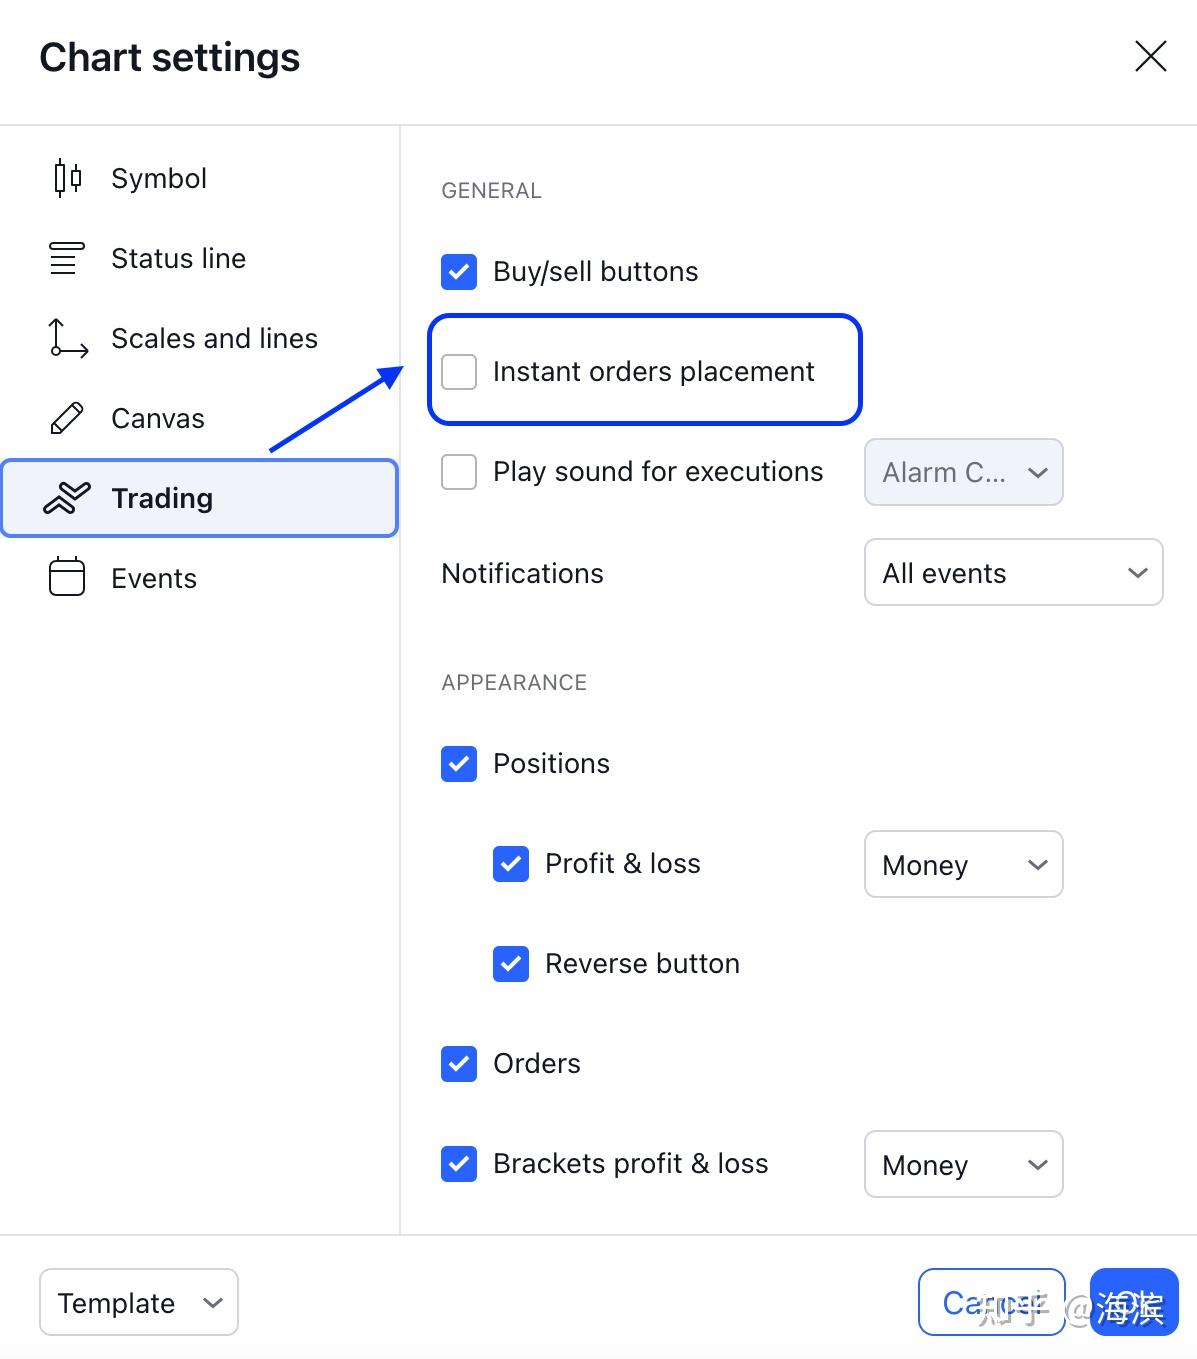The height and width of the screenshot is (1359, 1197).
Task: Open the Status line settings tab
Action: (178, 258)
